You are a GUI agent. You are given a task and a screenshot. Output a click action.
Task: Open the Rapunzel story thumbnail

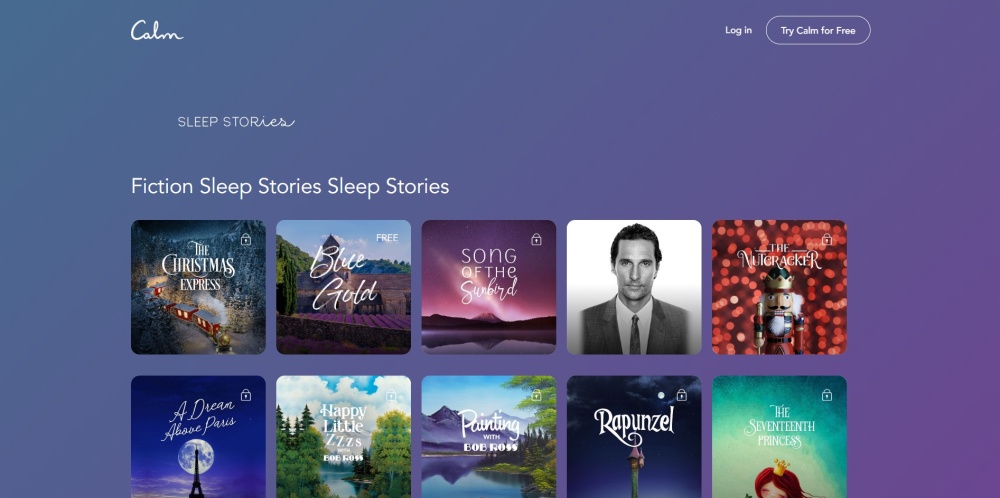(634, 437)
